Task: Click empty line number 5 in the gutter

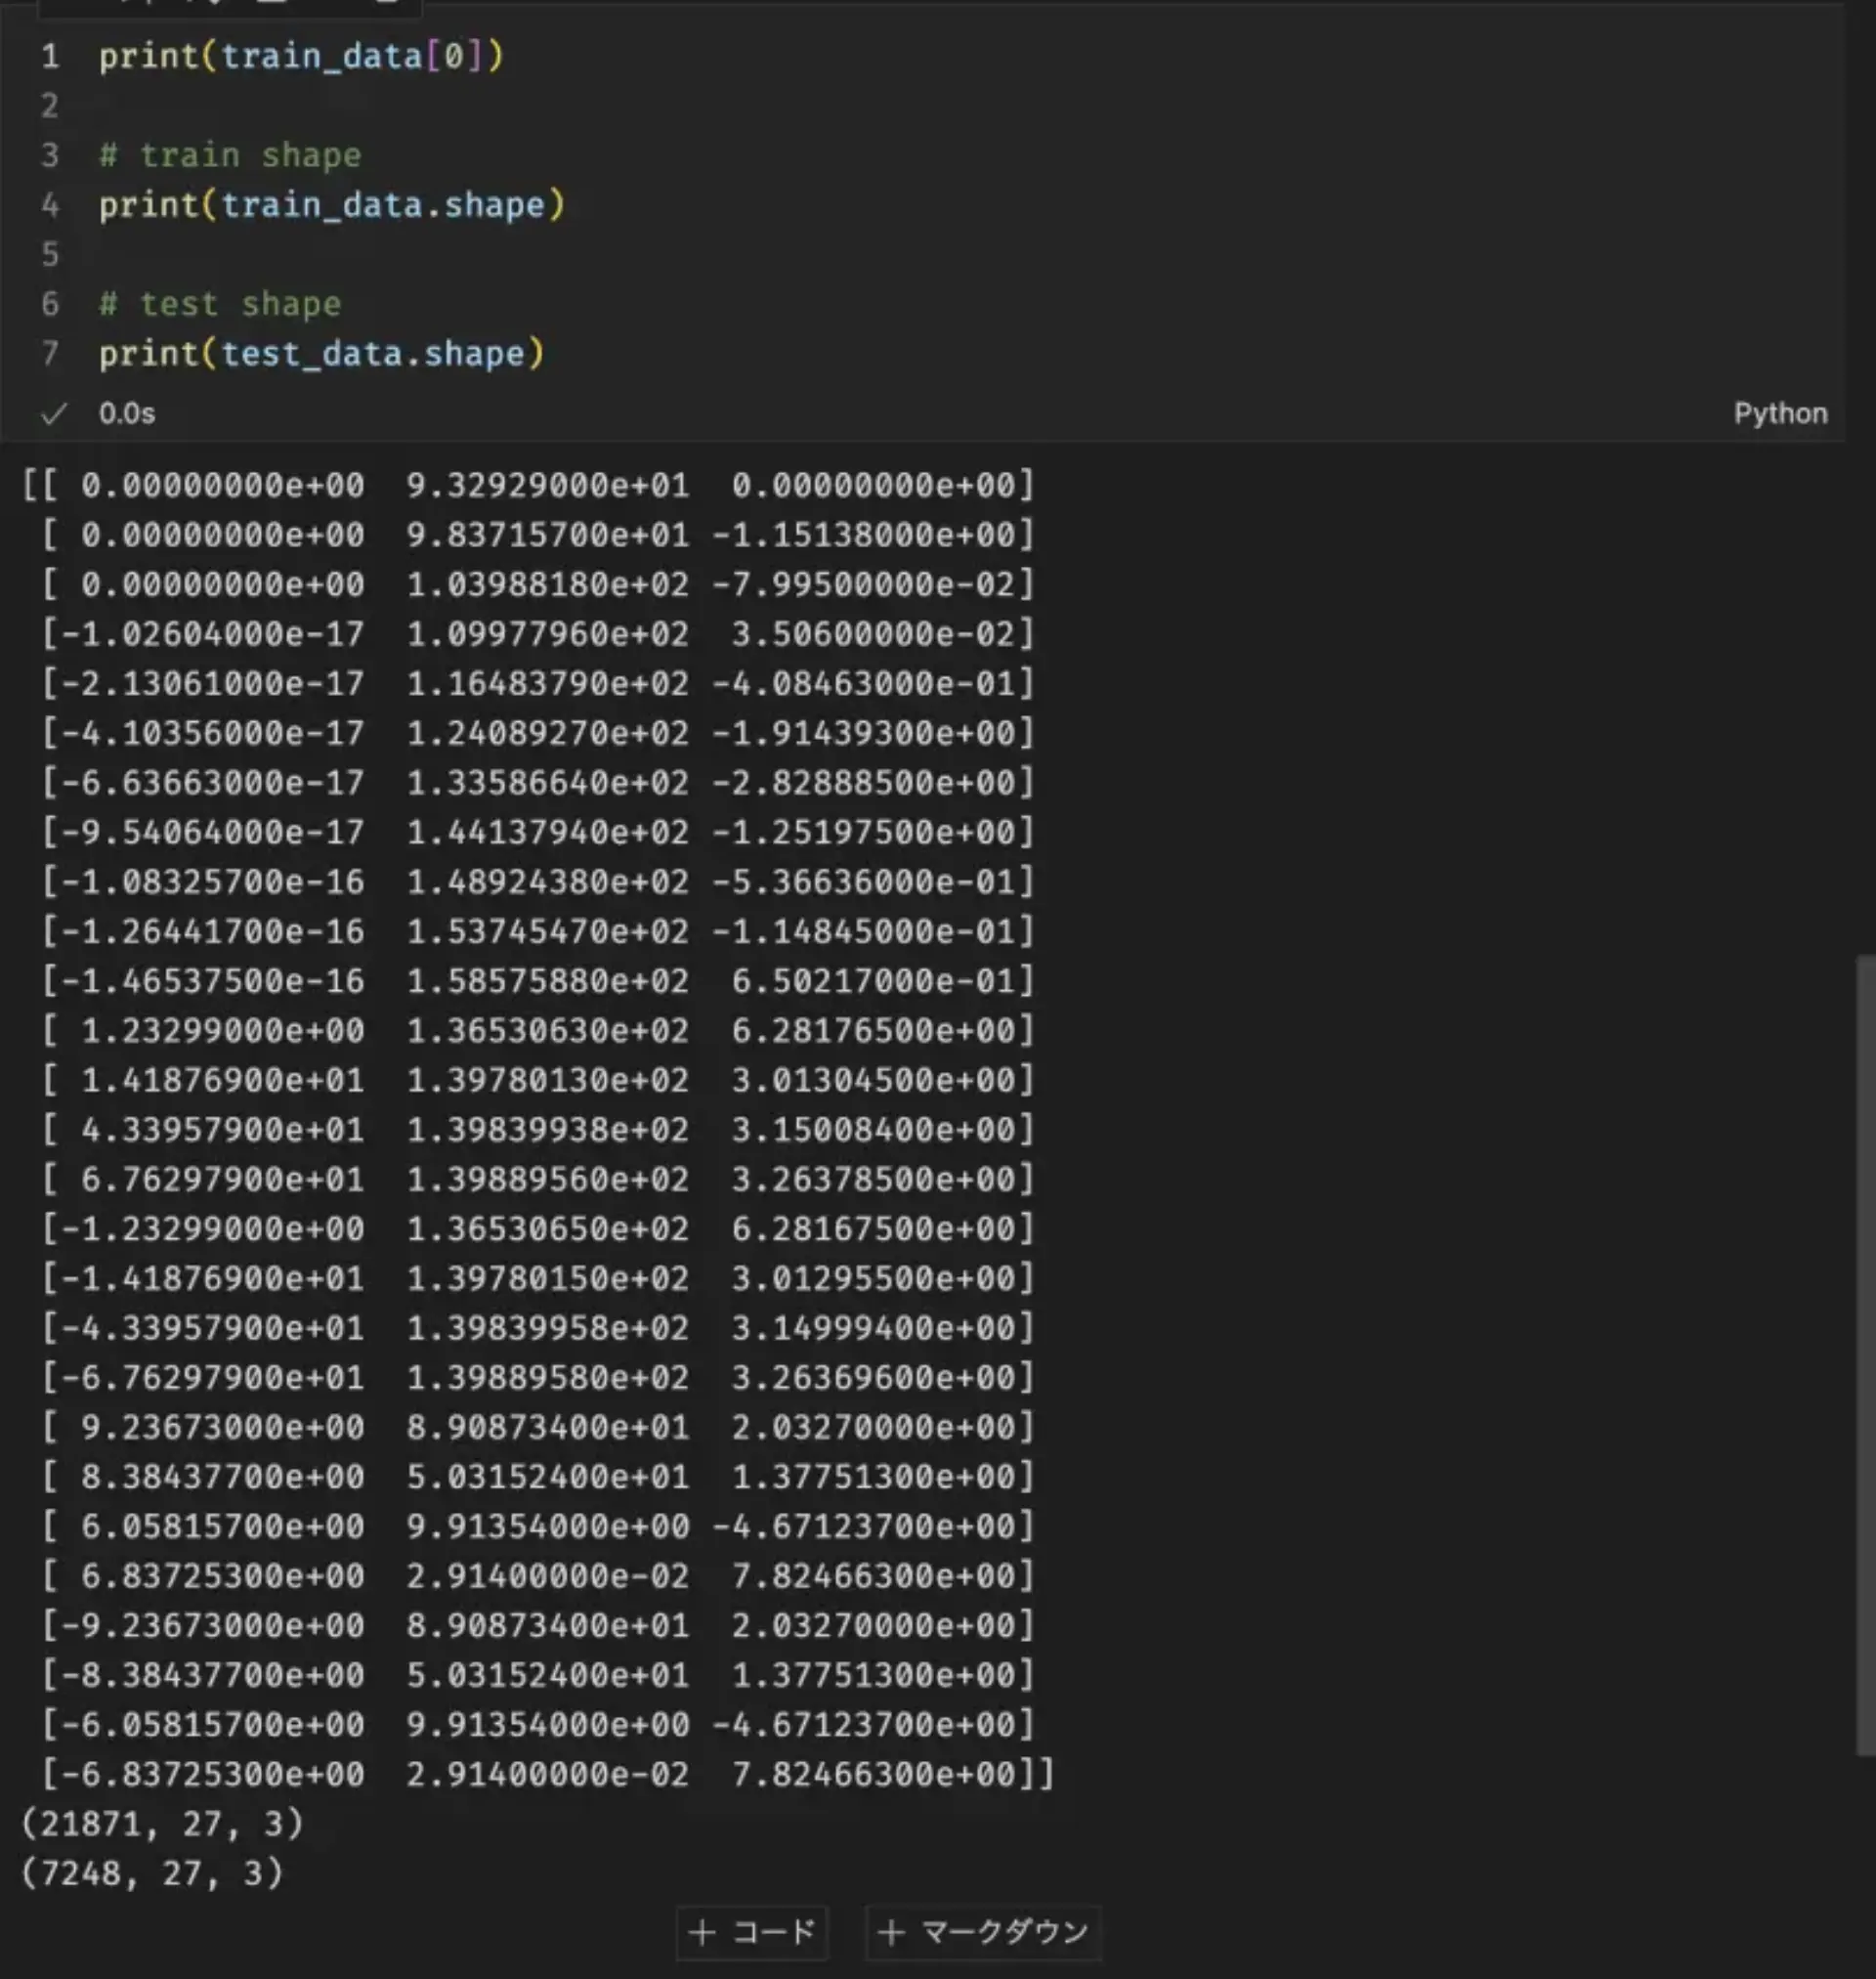Action: (50, 254)
